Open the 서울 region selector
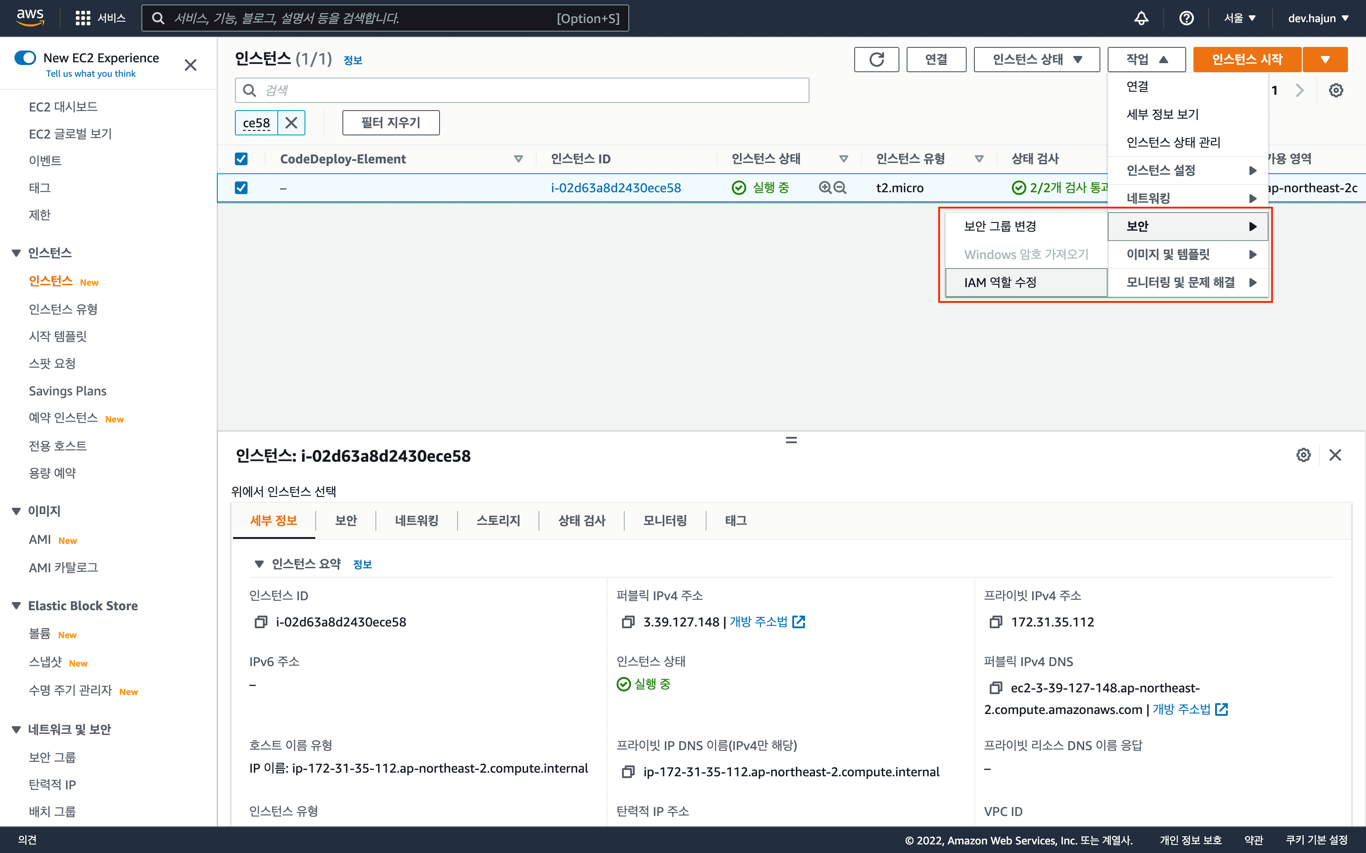Image resolution: width=1366 pixels, height=853 pixels. coord(1240,18)
